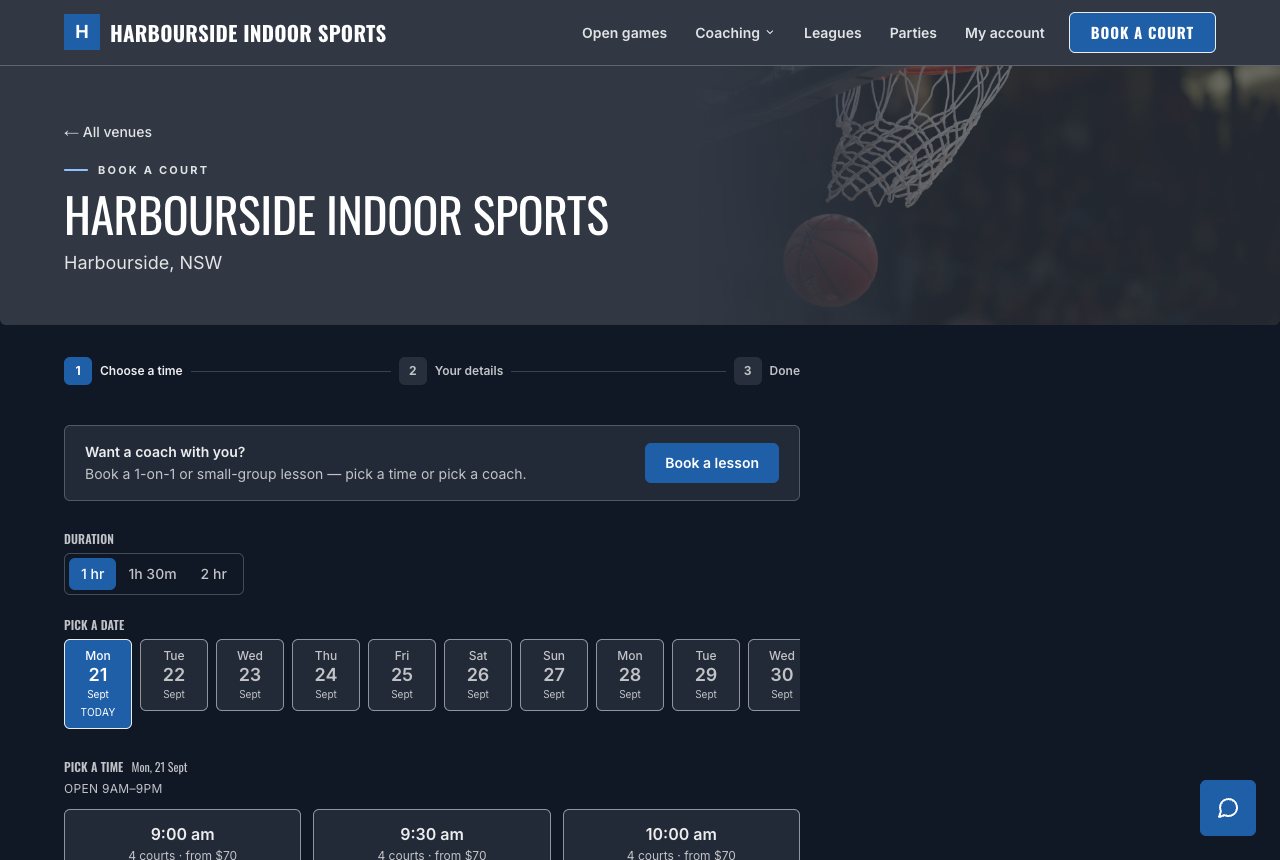Select the 9:00 am time slot

[x=182, y=835]
